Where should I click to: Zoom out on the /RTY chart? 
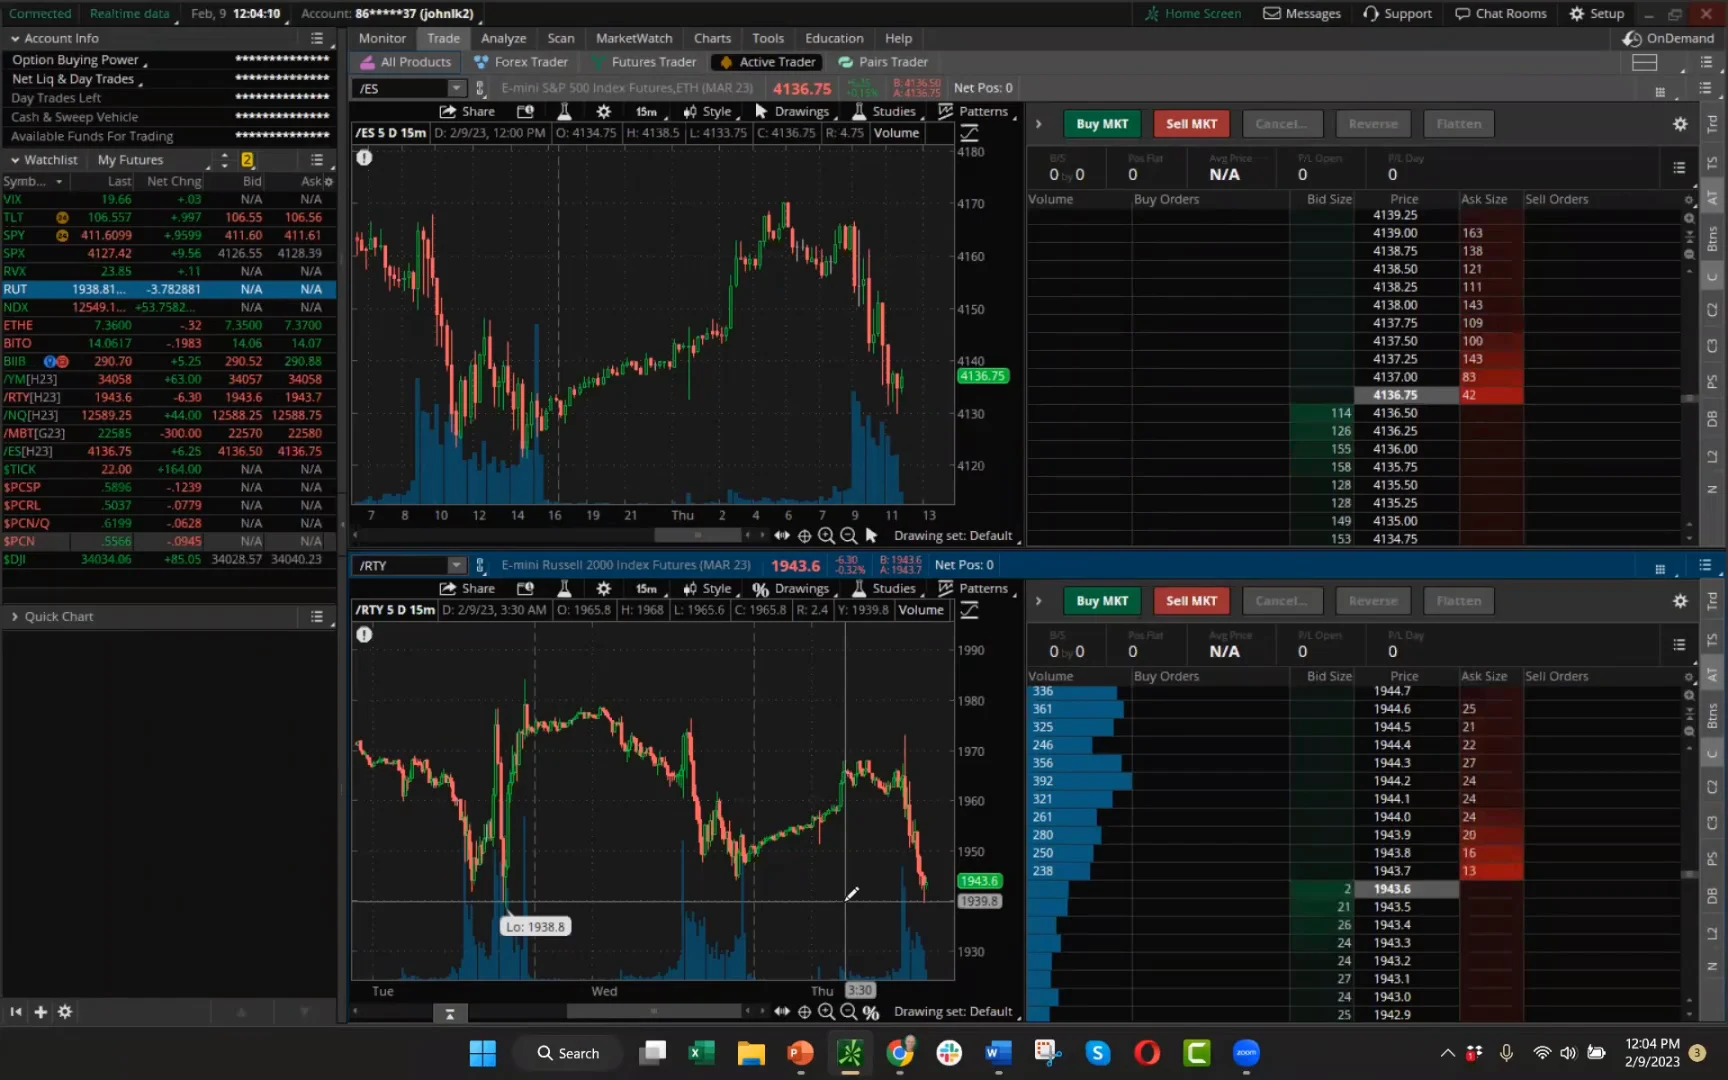(x=848, y=1011)
